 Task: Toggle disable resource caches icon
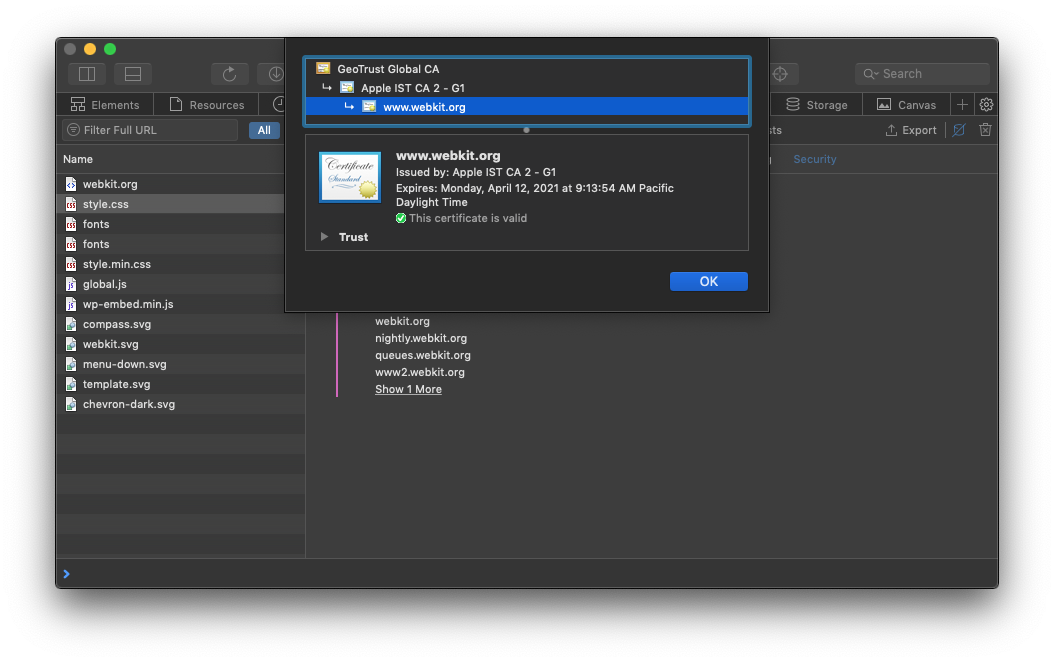pos(959,130)
